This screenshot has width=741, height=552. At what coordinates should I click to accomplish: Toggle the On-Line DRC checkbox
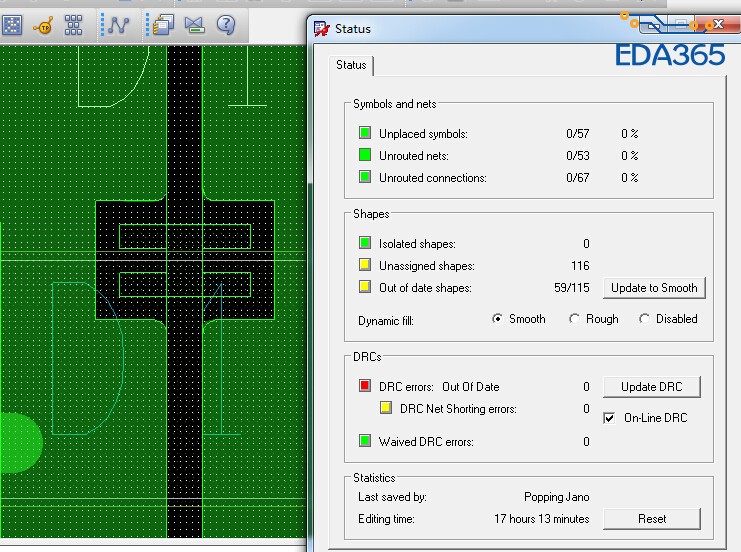[x=610, y=418]
